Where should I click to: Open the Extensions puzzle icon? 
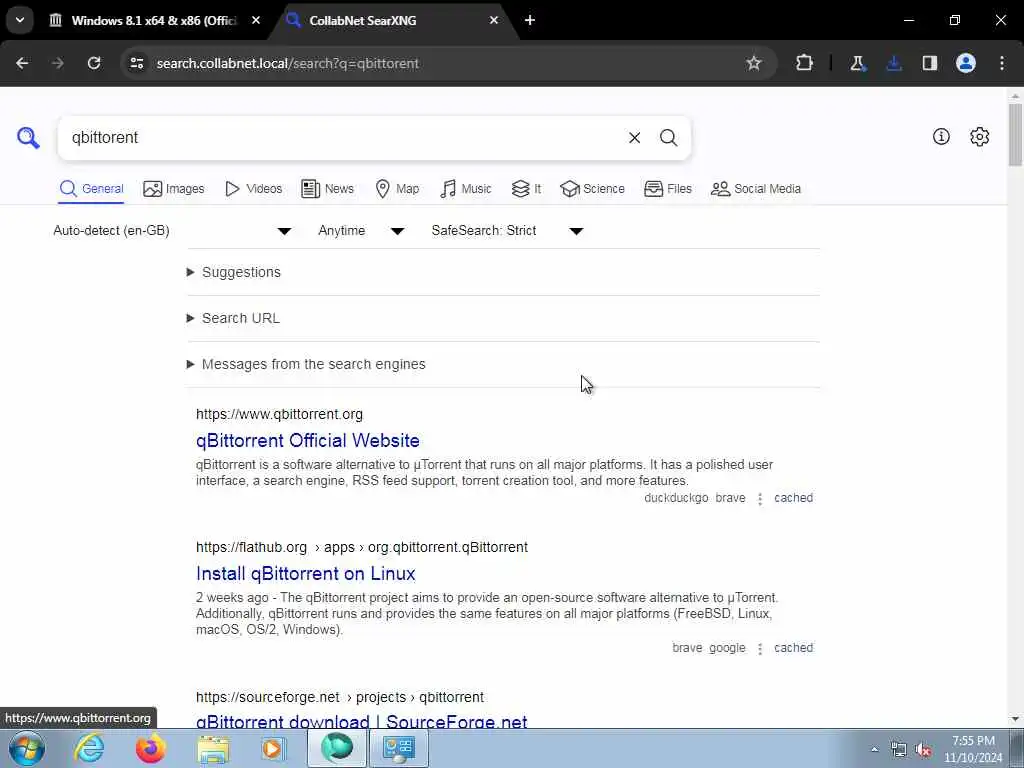click(x=805, y=63)
